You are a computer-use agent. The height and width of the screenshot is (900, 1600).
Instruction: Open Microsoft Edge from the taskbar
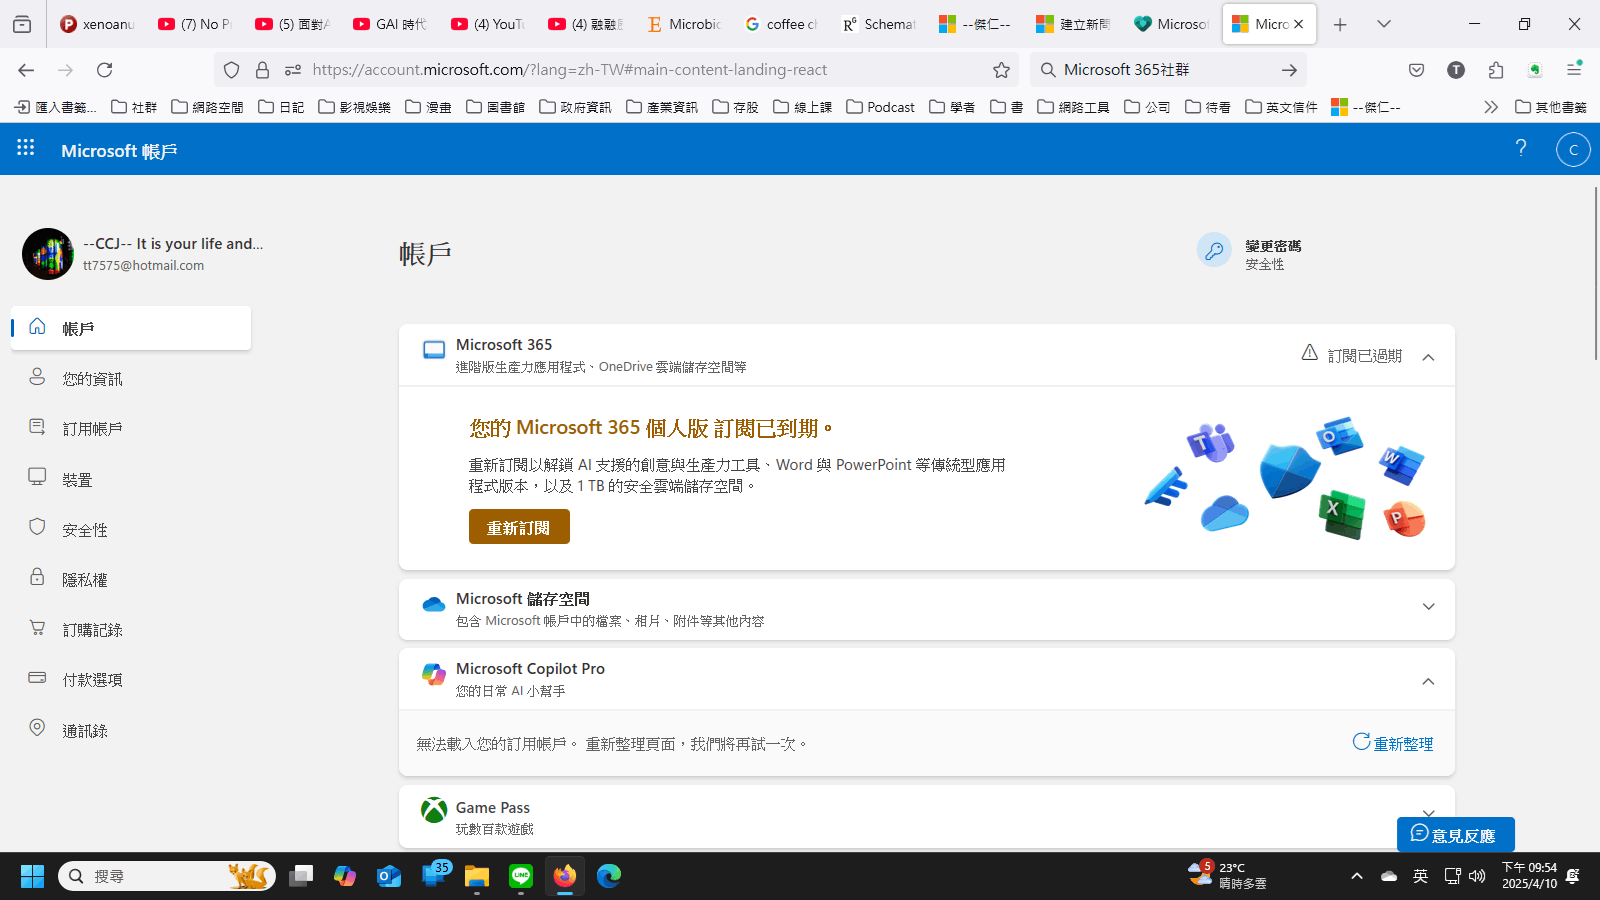(609, 877)
